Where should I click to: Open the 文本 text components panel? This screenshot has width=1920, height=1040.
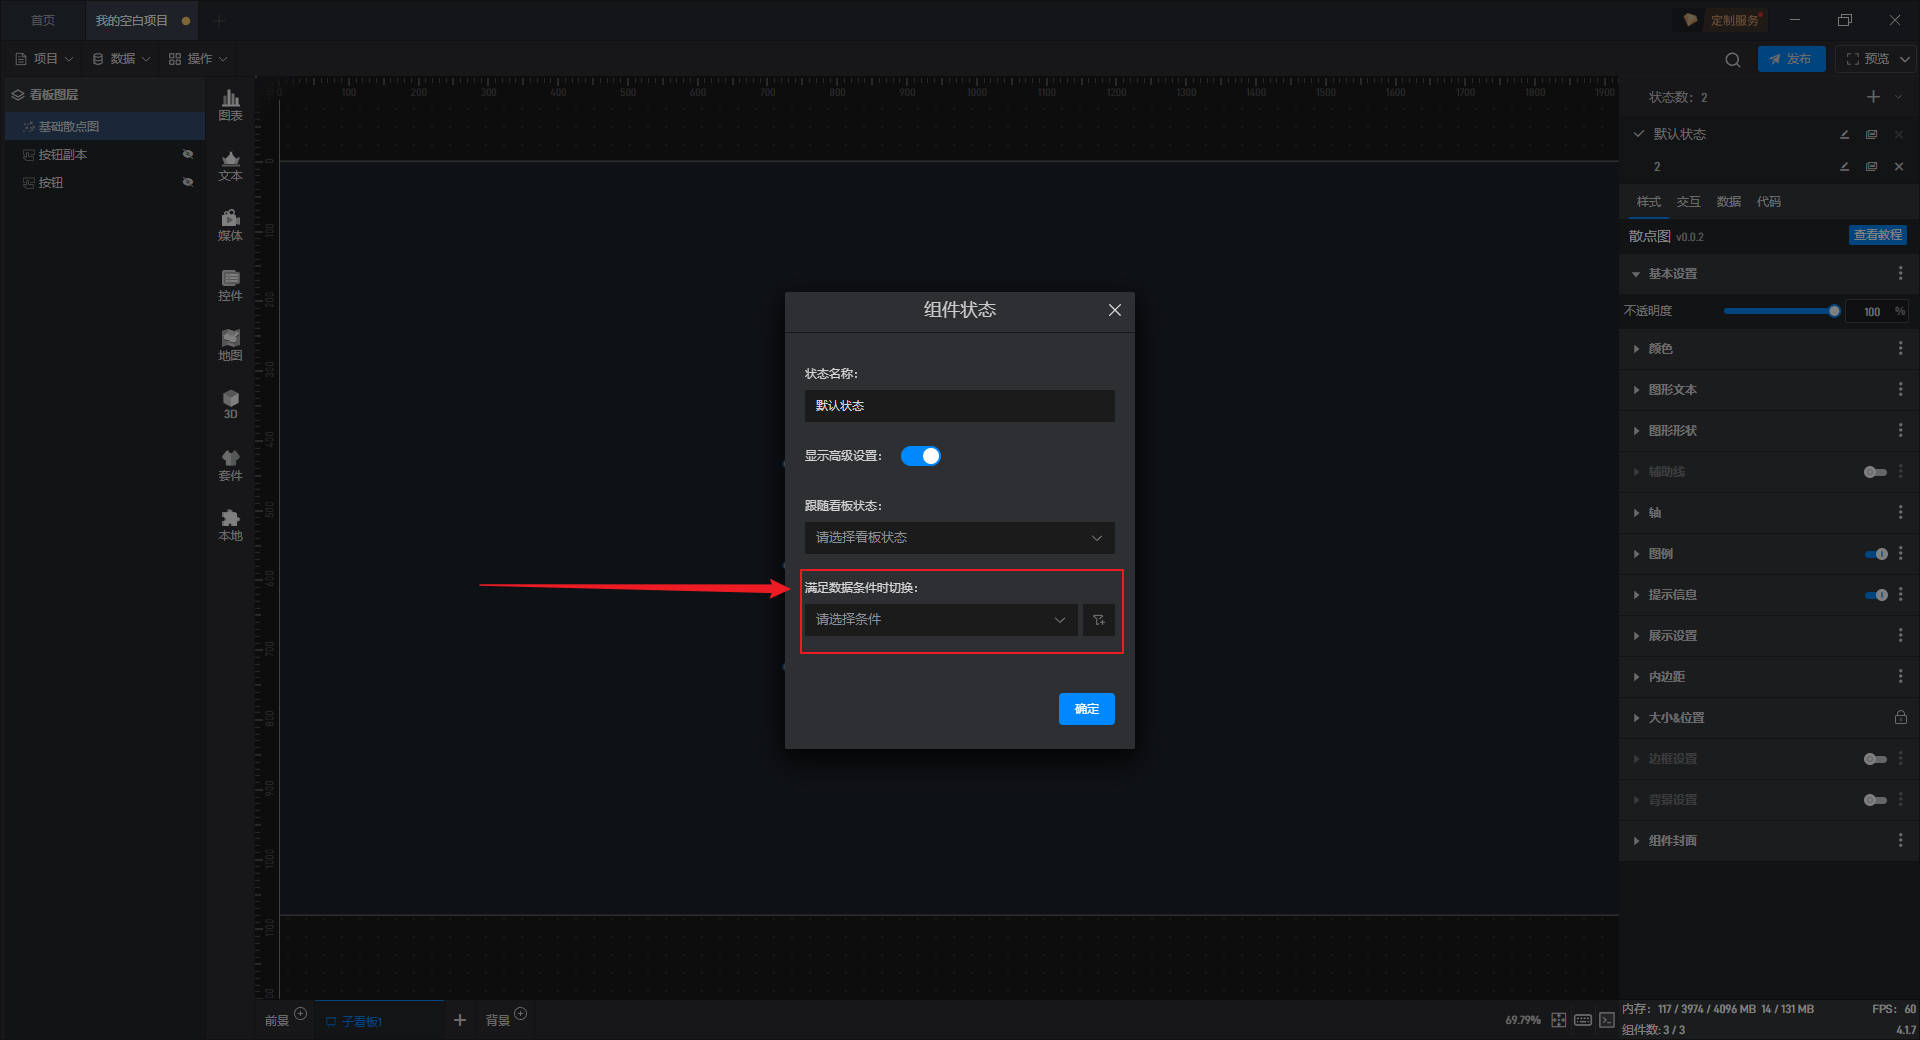click(x=230, y=165)
